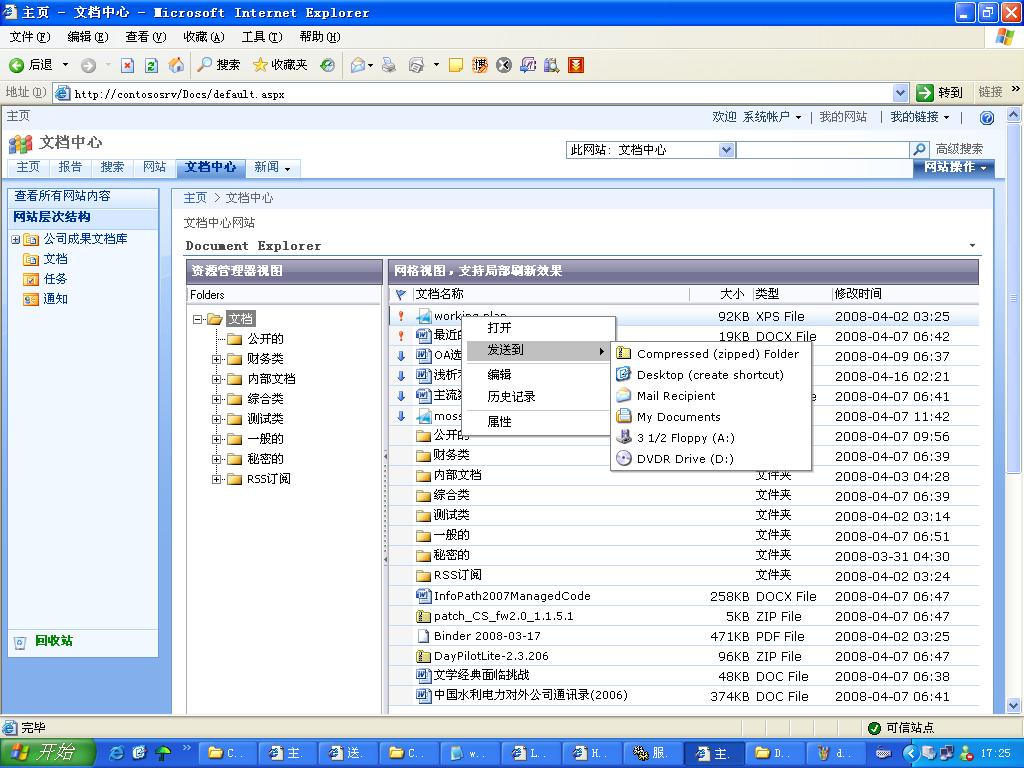Click the help question mark icon
This screenshot has width=1024, height=768.
click(x=986, y=118)
